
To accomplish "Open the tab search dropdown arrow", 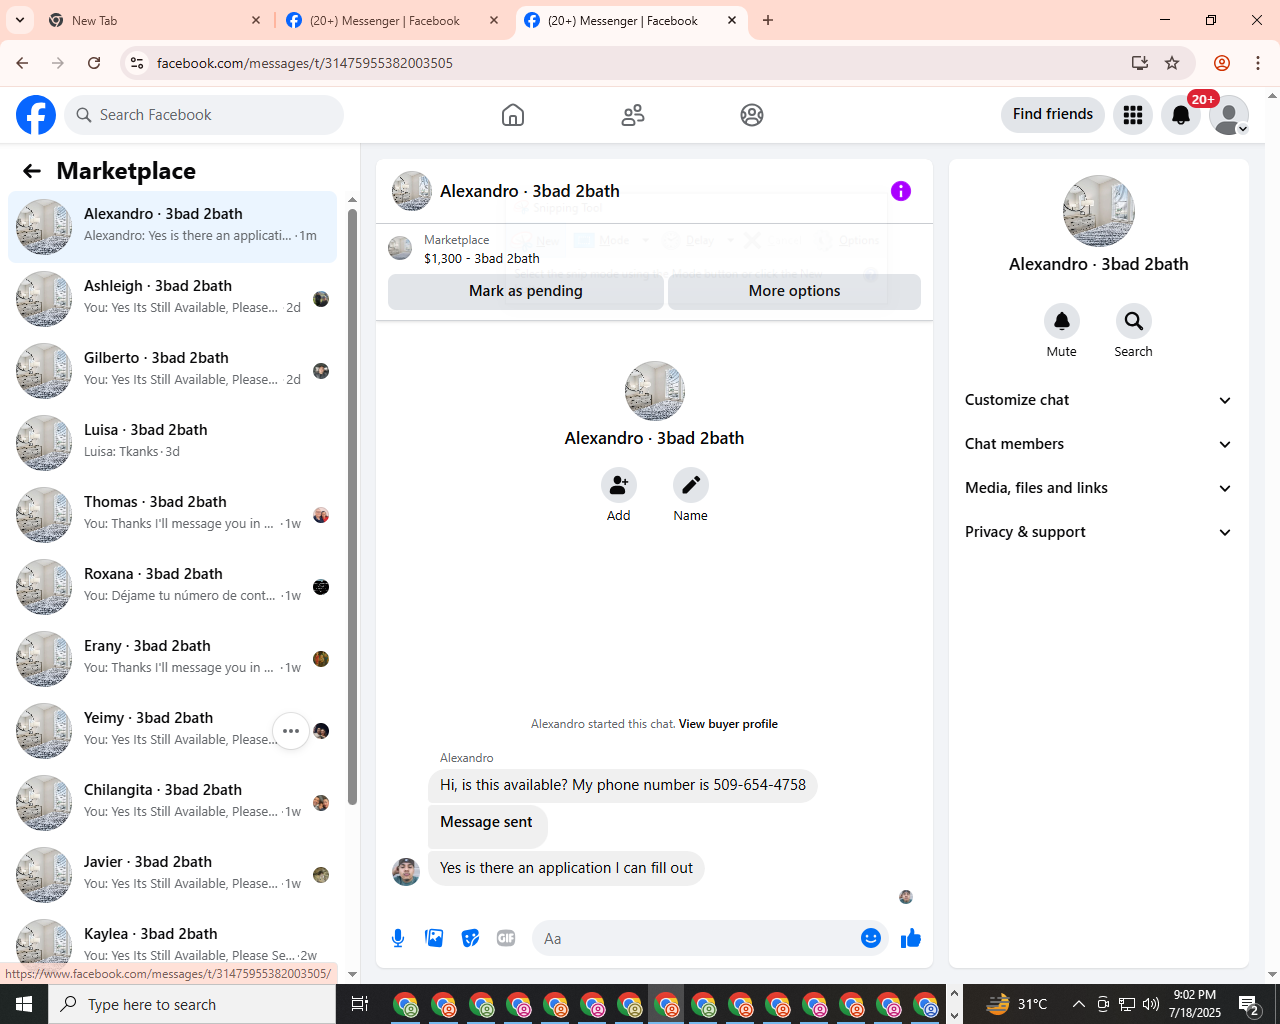I will pyautogui.click(x=20, y=20).
